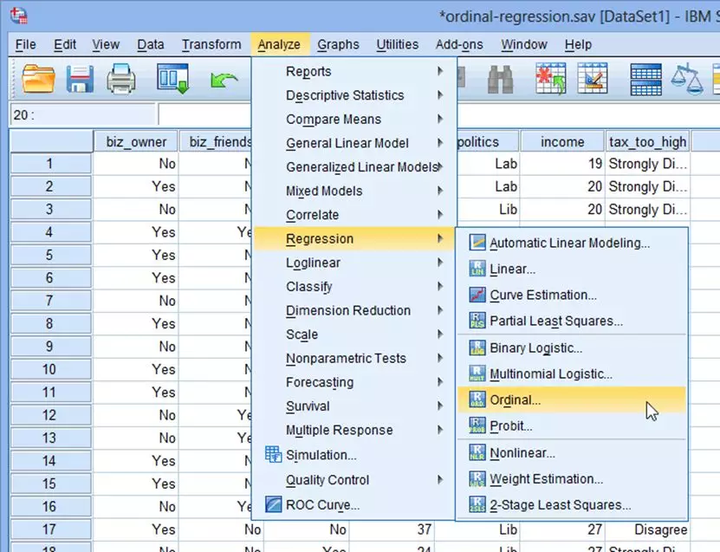The width and height of the screenshot is (720, 552).
Task: Click the Weight Cases scales icon
Action: click(x=687, y=79)
